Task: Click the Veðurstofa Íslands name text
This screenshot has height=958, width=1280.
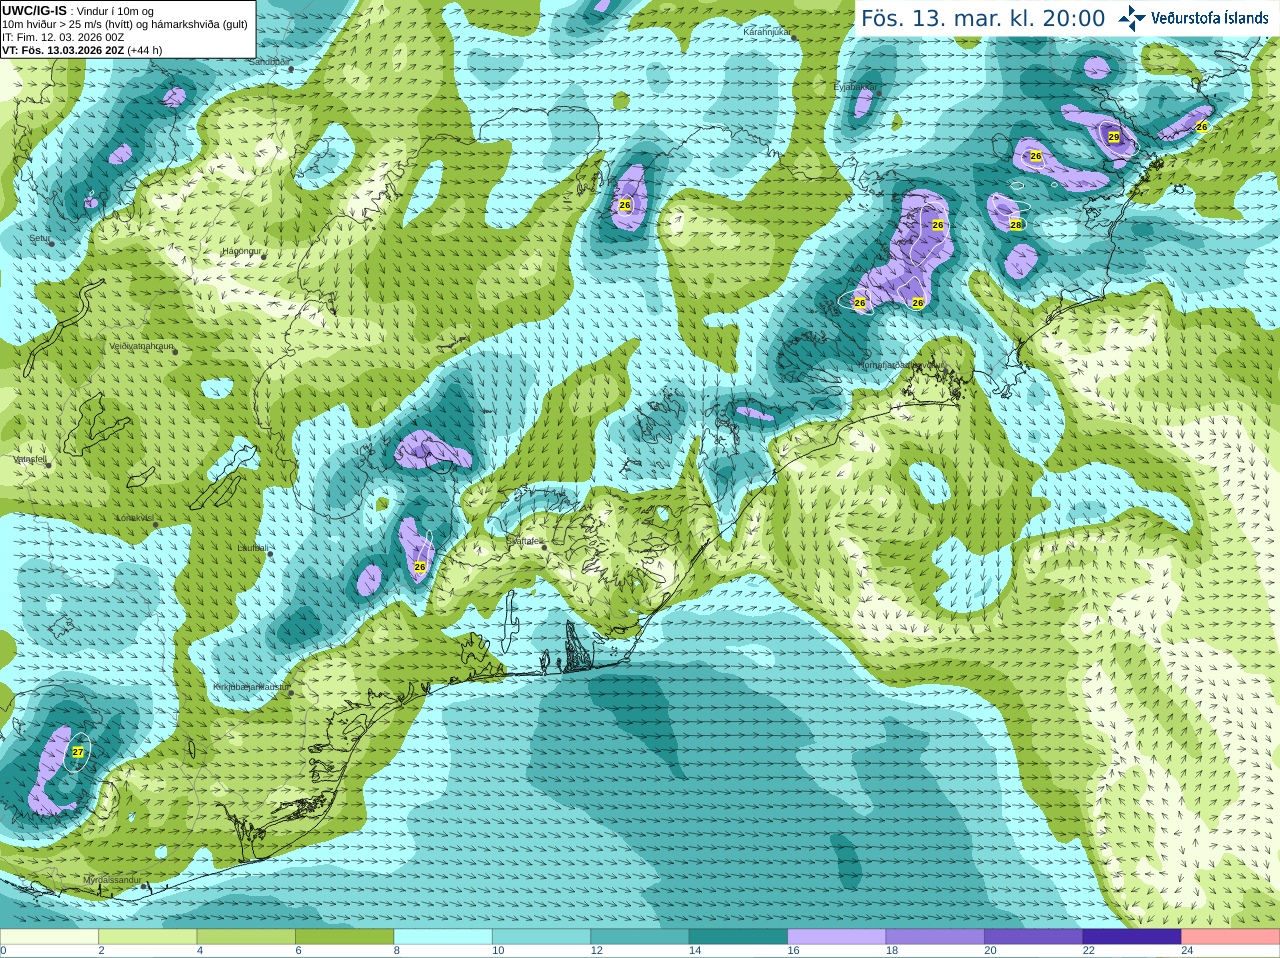Action: (x=1209, y=18)
